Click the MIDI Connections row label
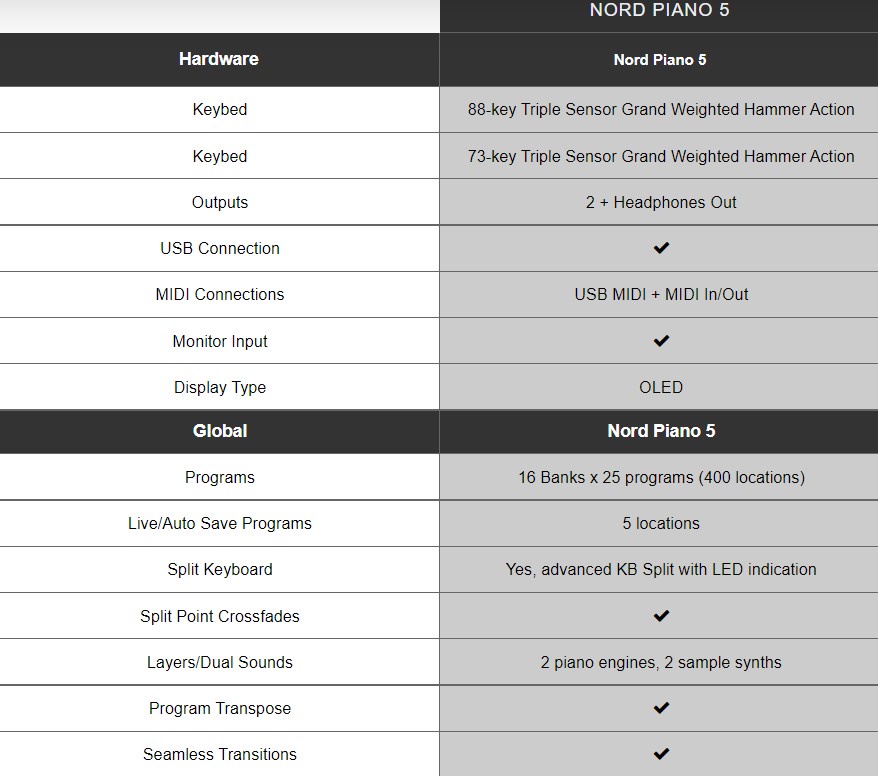Image resolution: width=878 pixels, height=776 pixels. (x=220, y=294)
